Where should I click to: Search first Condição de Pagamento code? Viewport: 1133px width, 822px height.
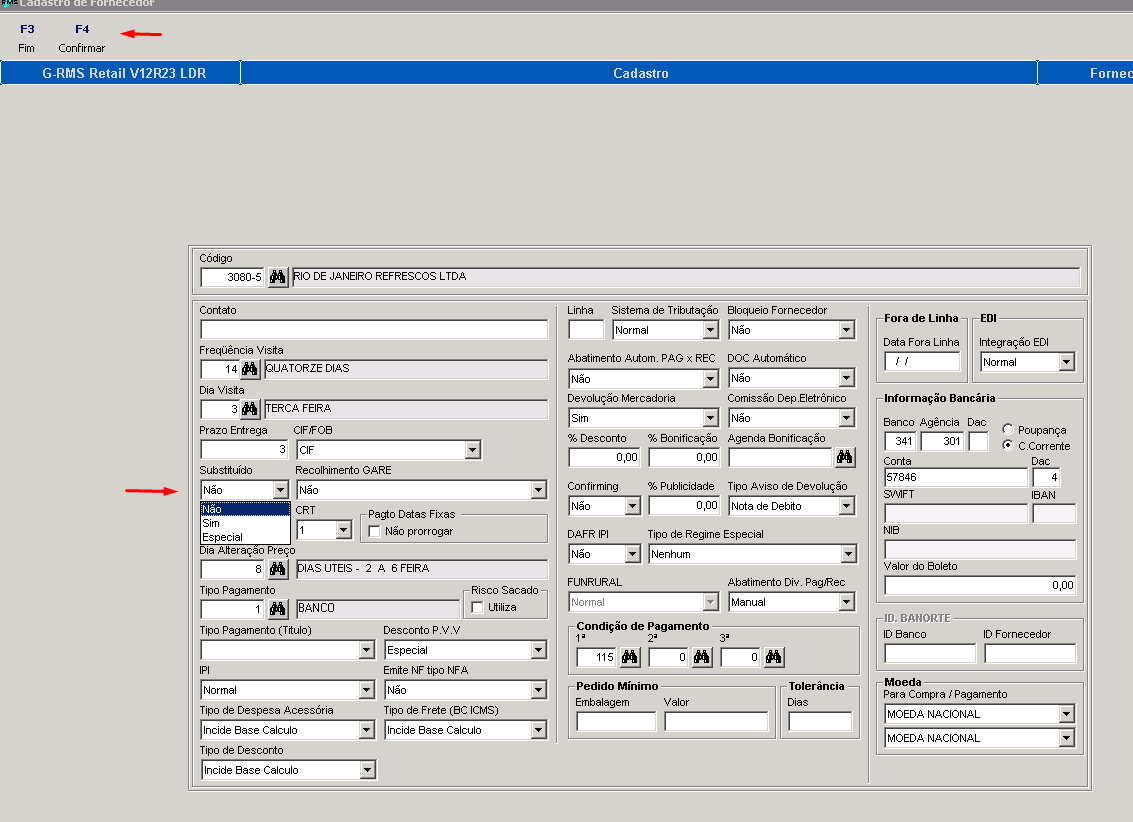629,657
